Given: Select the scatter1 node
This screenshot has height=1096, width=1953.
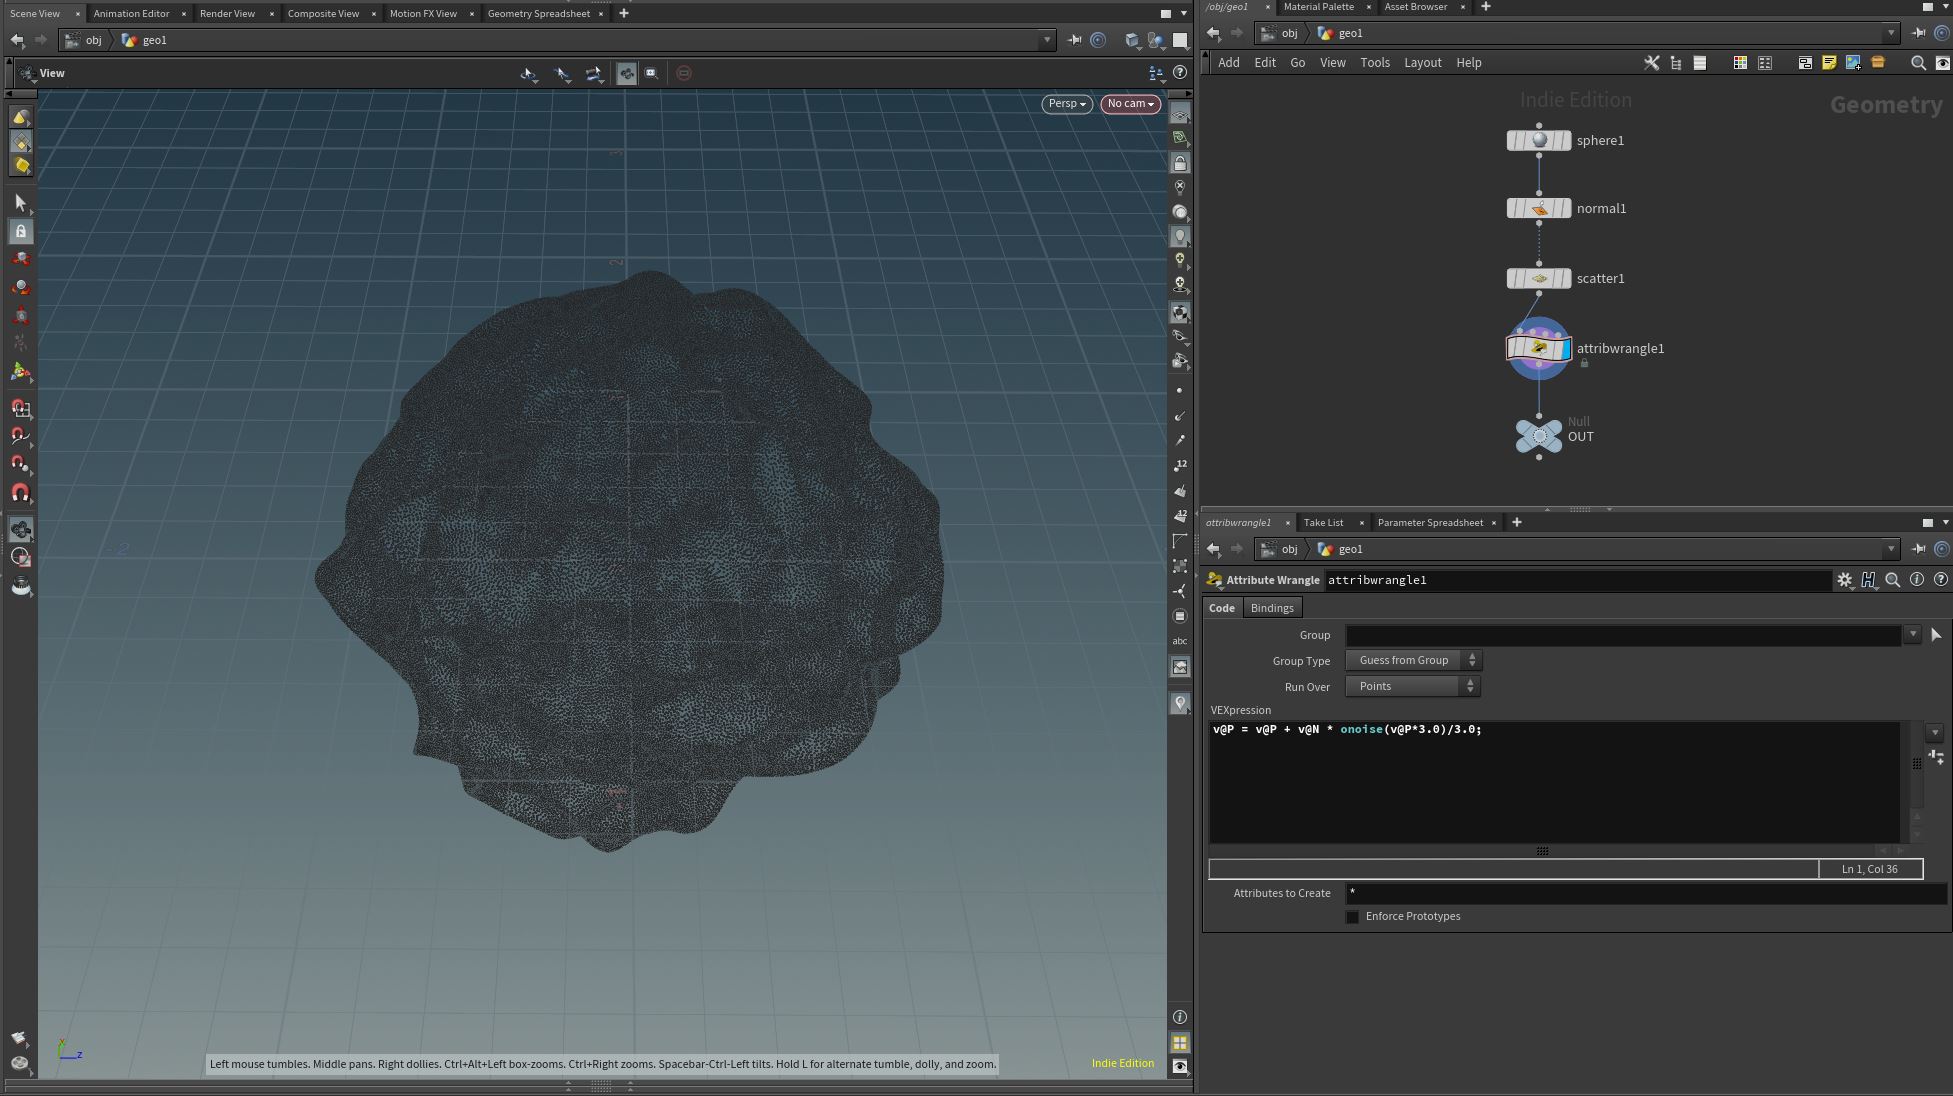Looking at the screenshot, I should 1538,278.
